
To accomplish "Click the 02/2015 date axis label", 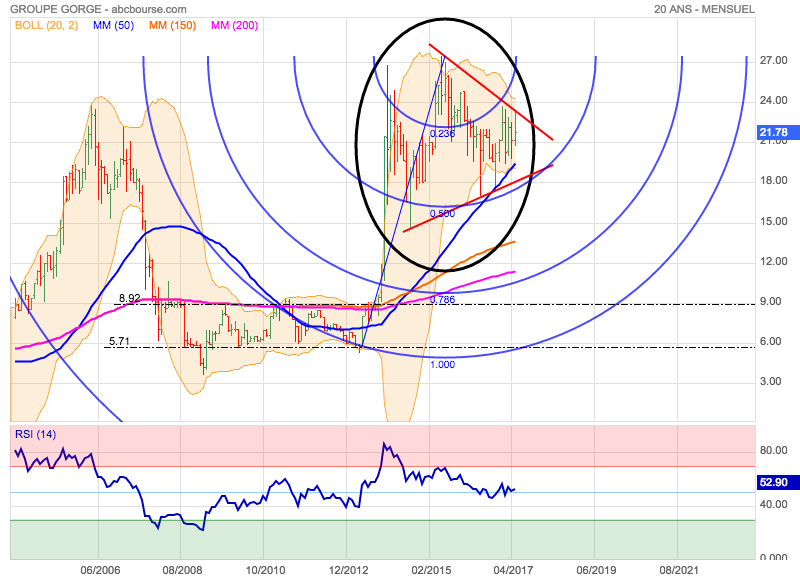I will 431,570.
